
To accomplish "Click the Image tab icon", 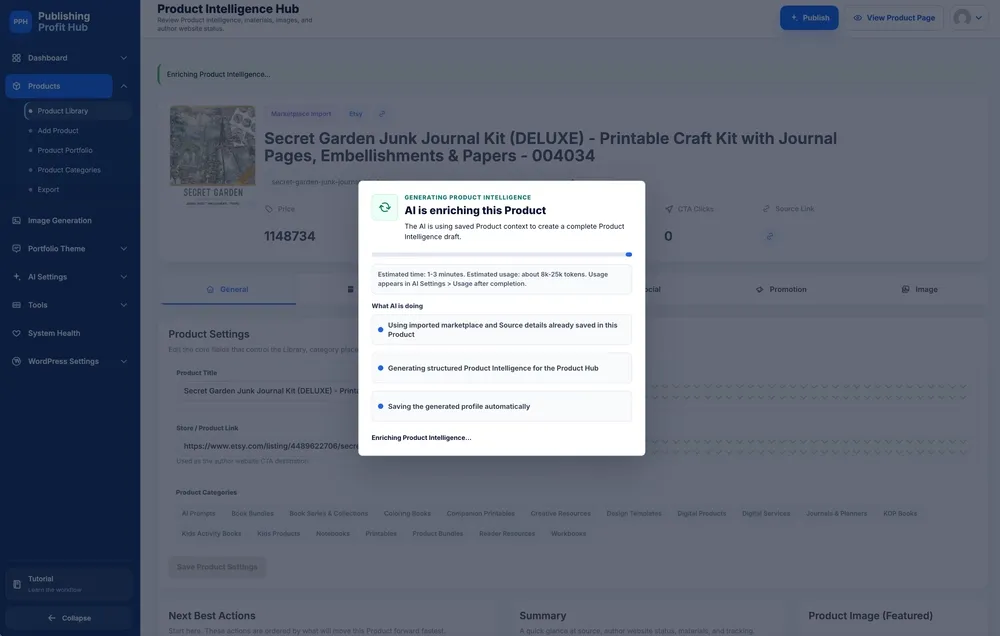I will (906, 290).
